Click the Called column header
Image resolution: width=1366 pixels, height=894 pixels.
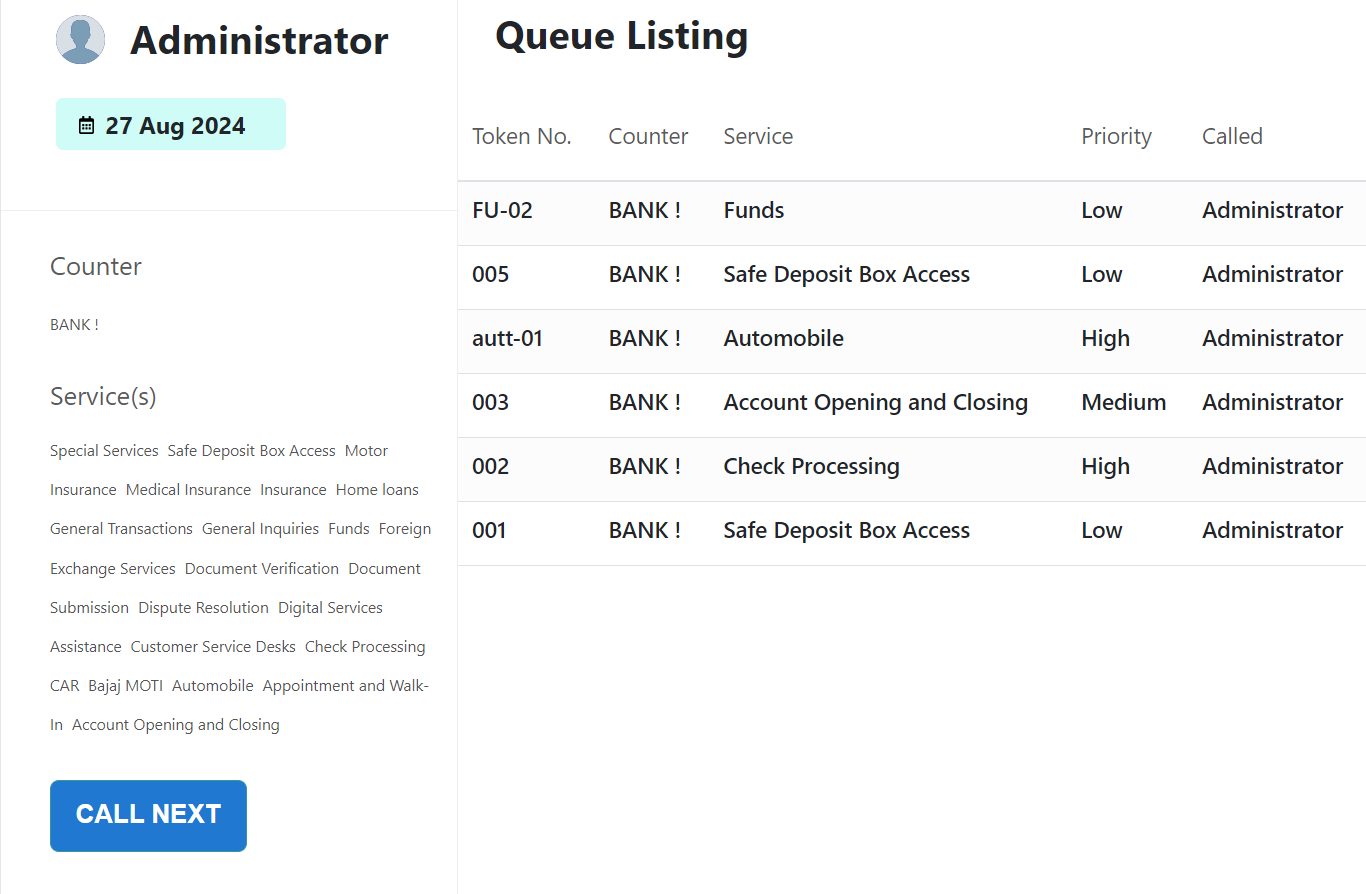tap(1232, 137)
